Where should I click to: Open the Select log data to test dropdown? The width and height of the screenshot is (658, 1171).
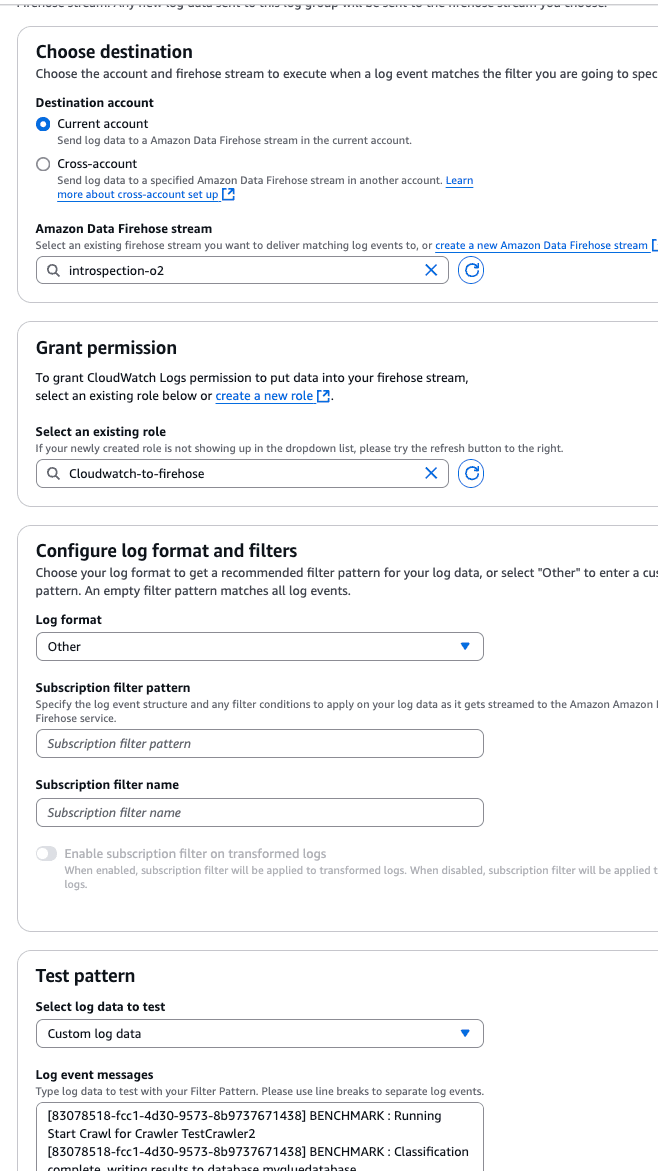coord(259,1032)
